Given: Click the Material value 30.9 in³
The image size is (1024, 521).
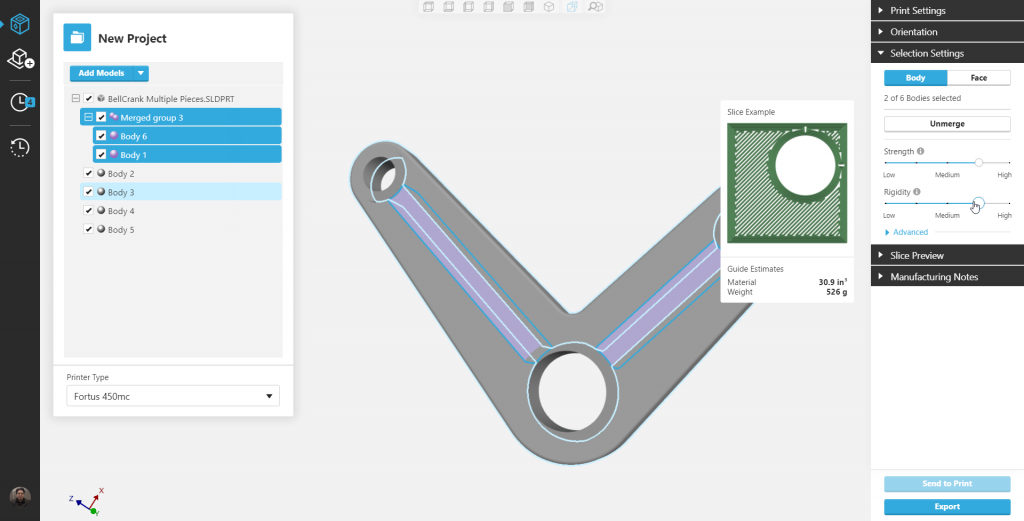Looking at the screenshot, I should [x=833, y=282].
